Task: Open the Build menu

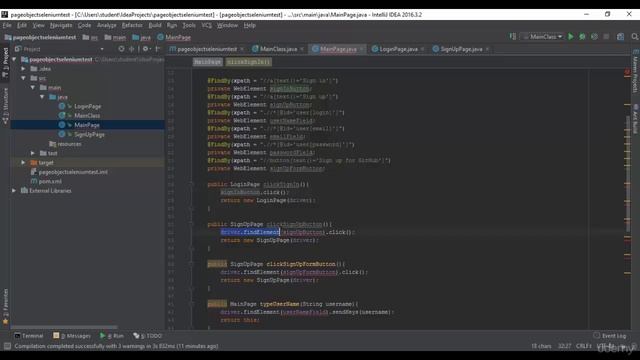Action: pos(155,25)
